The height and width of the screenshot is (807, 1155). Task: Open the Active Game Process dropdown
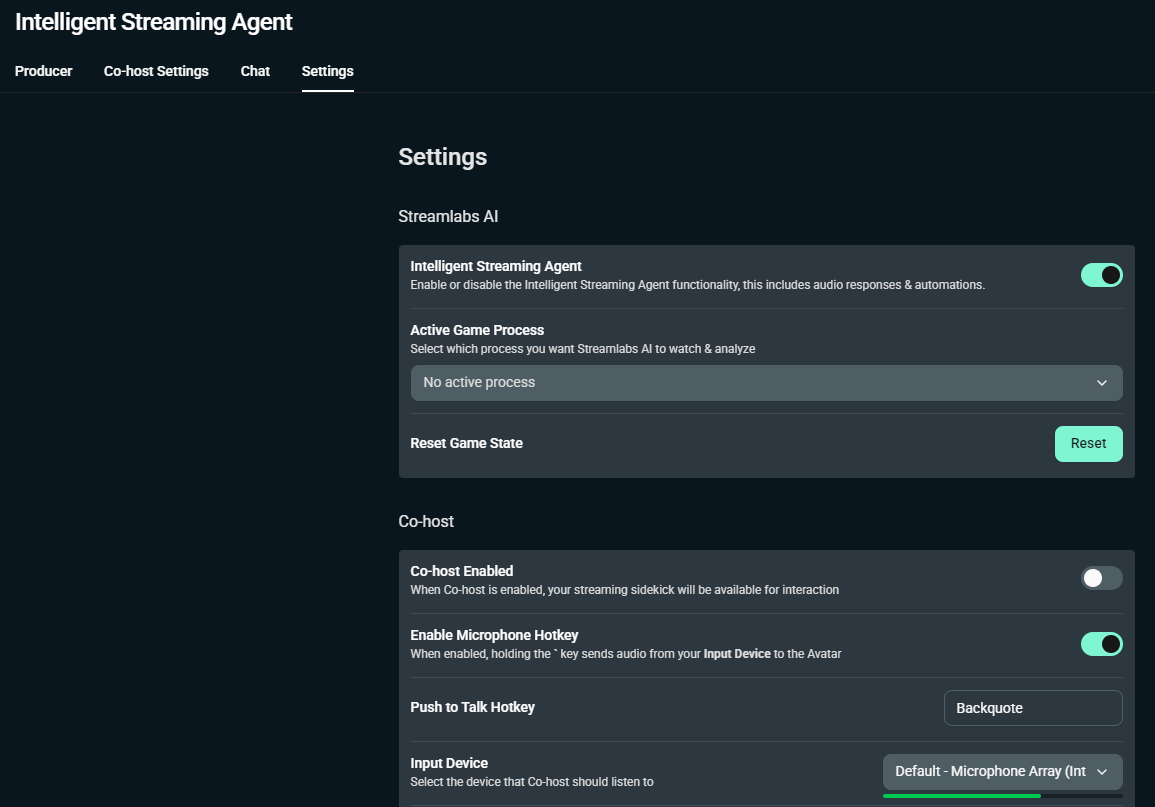point(765,383)
